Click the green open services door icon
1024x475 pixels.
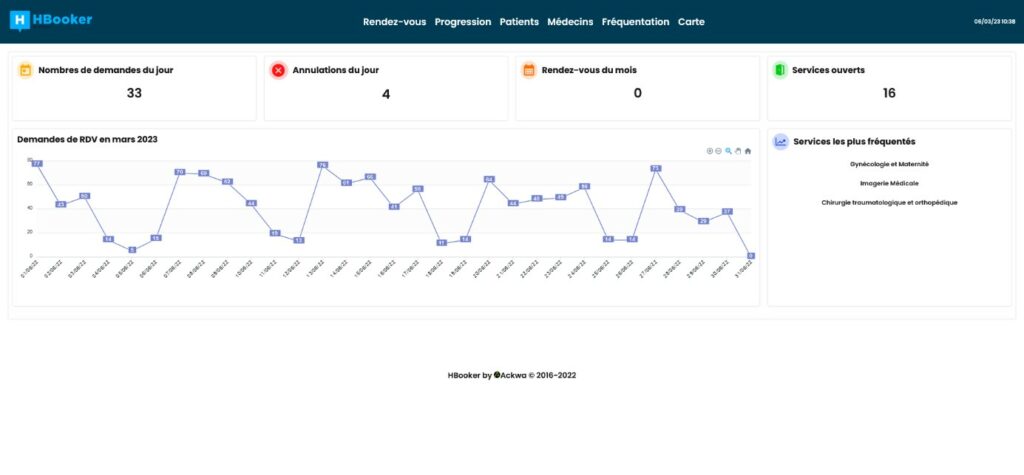coord(779,70)
